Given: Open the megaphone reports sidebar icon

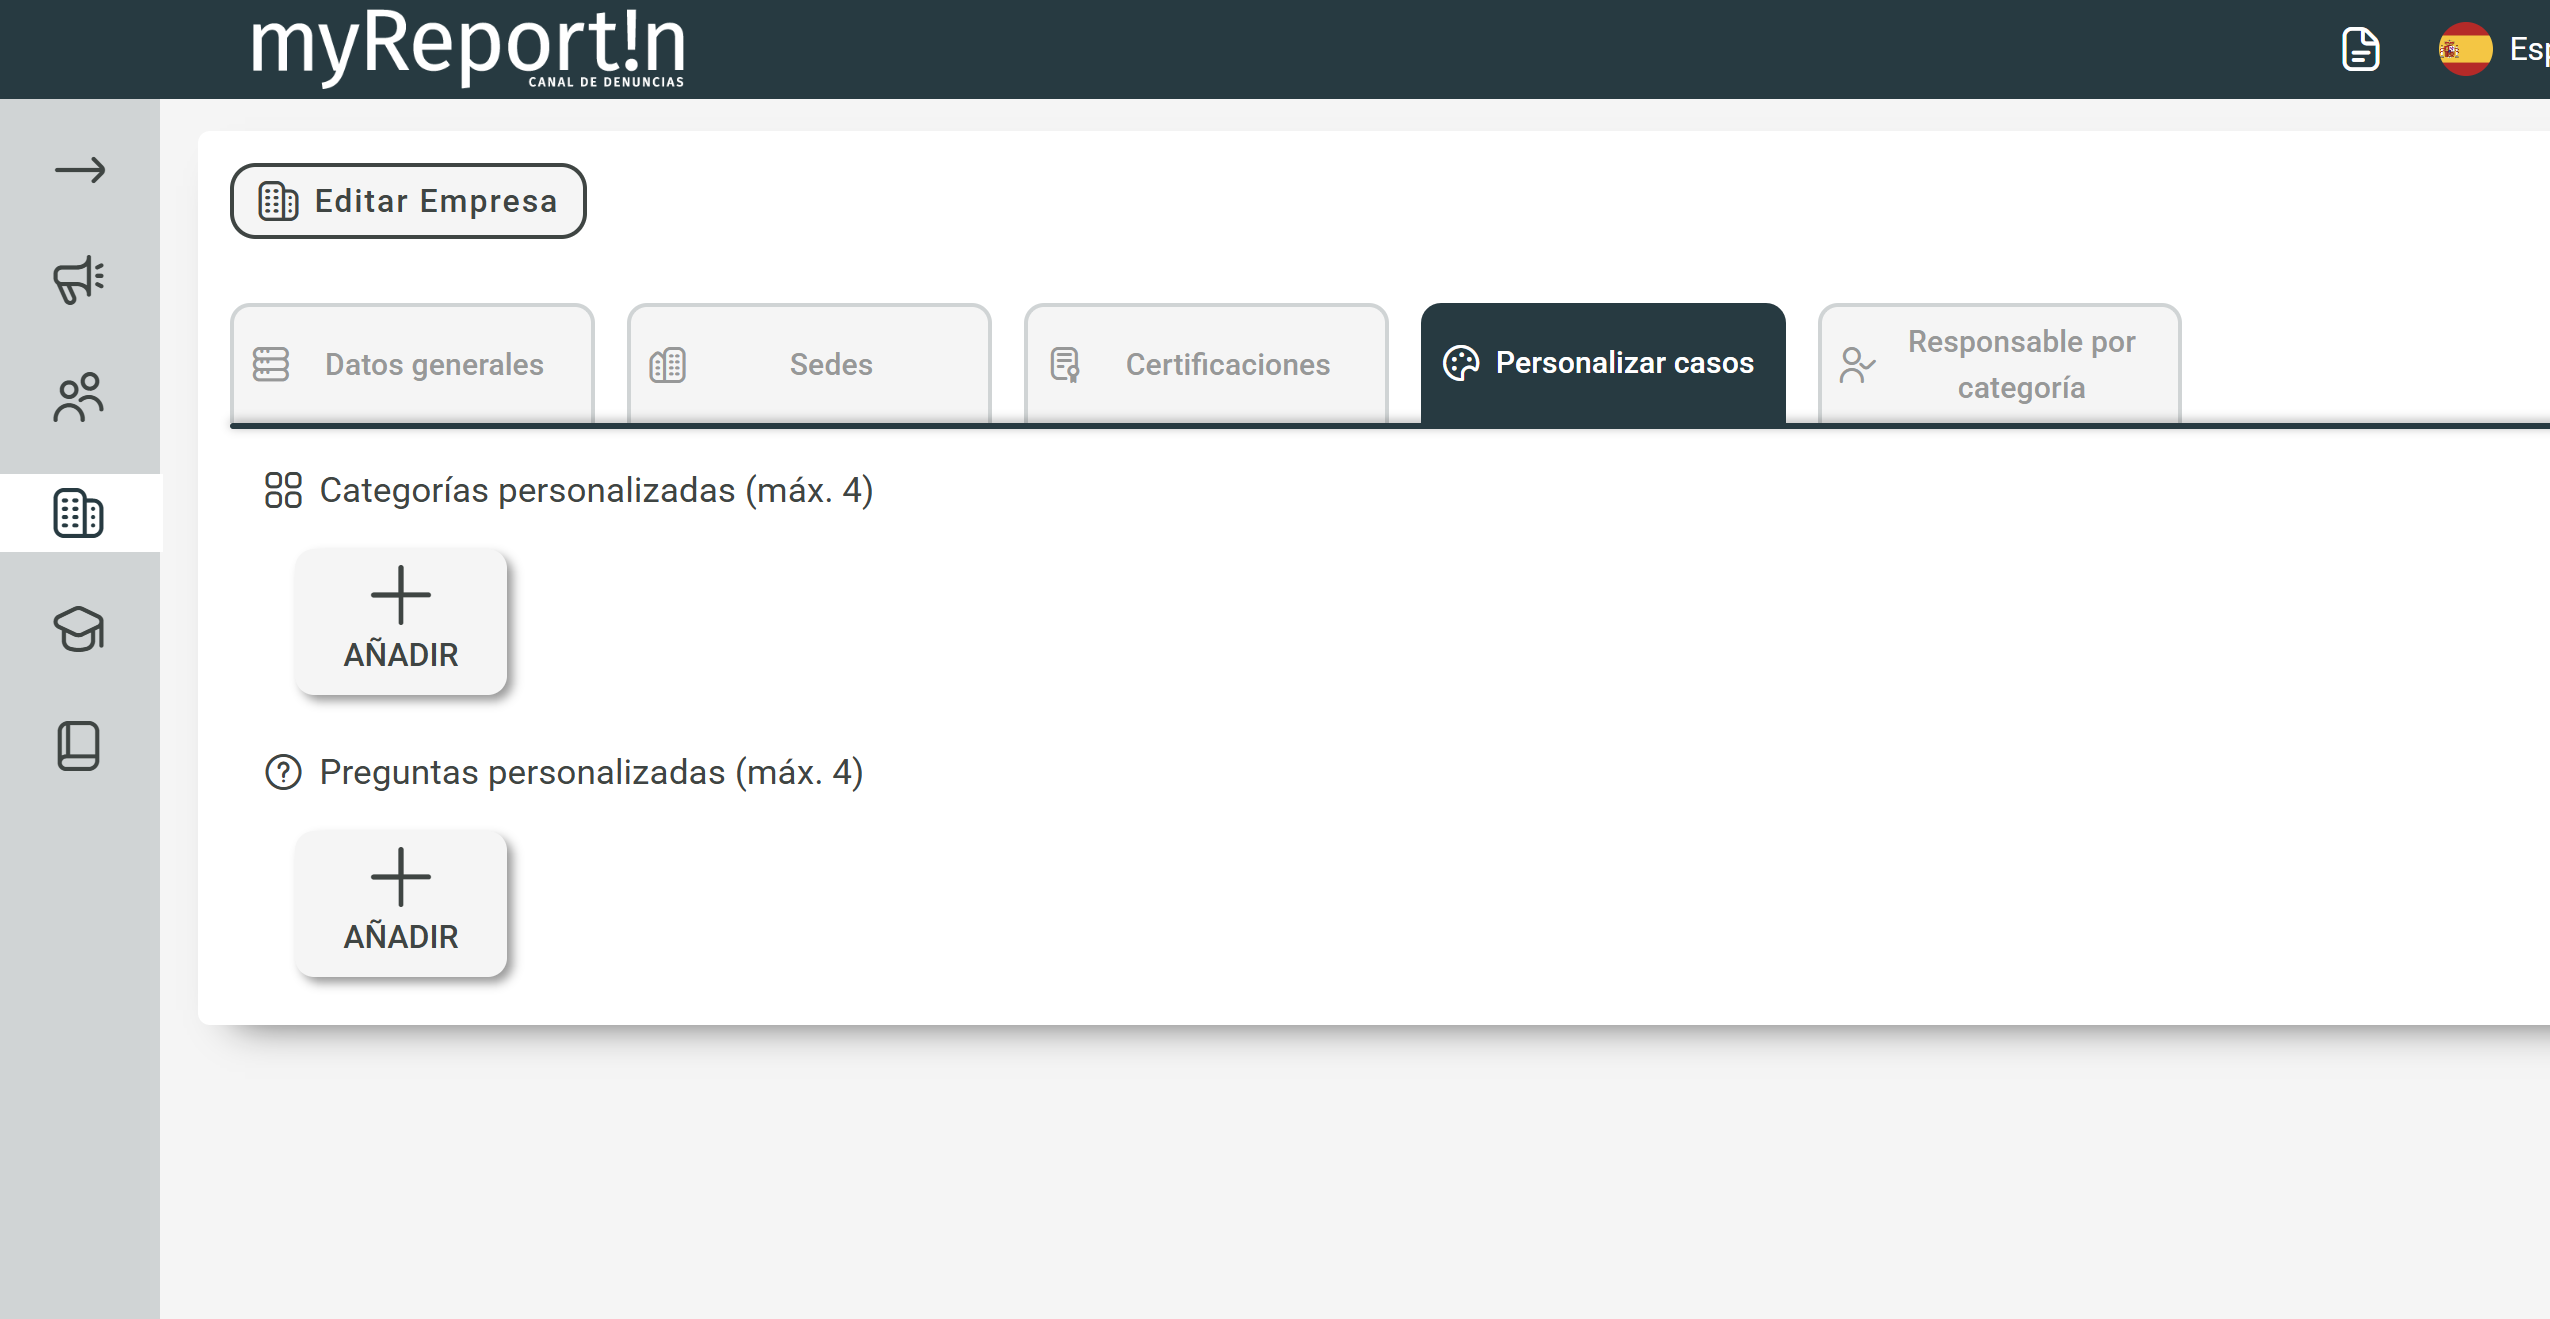Looking at the screenshot, I should (79, 280).
